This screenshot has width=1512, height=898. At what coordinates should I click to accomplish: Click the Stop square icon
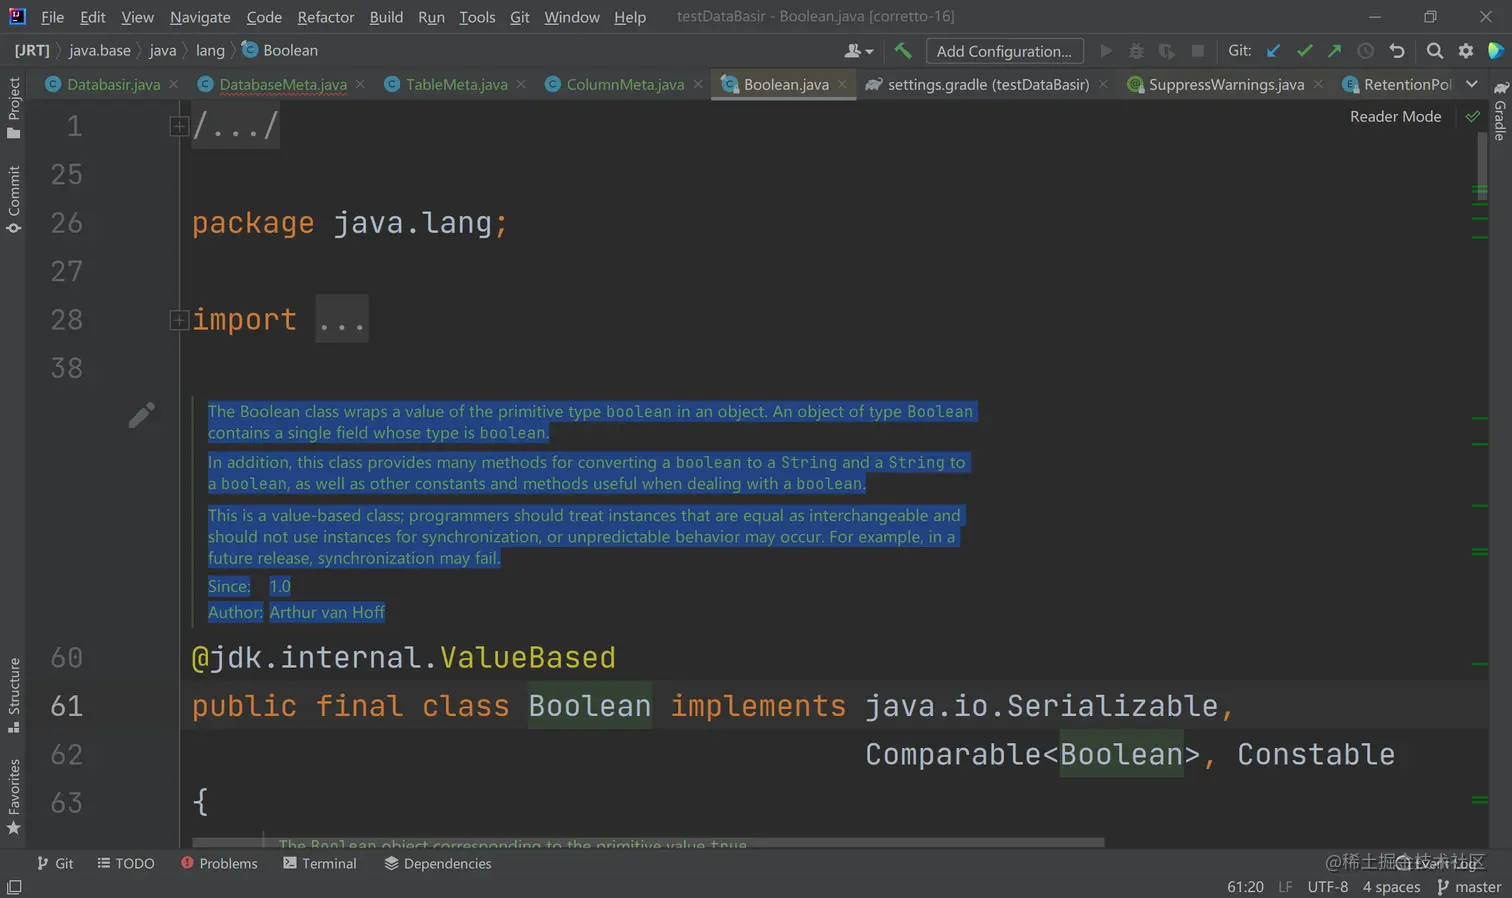[1197, 51]
